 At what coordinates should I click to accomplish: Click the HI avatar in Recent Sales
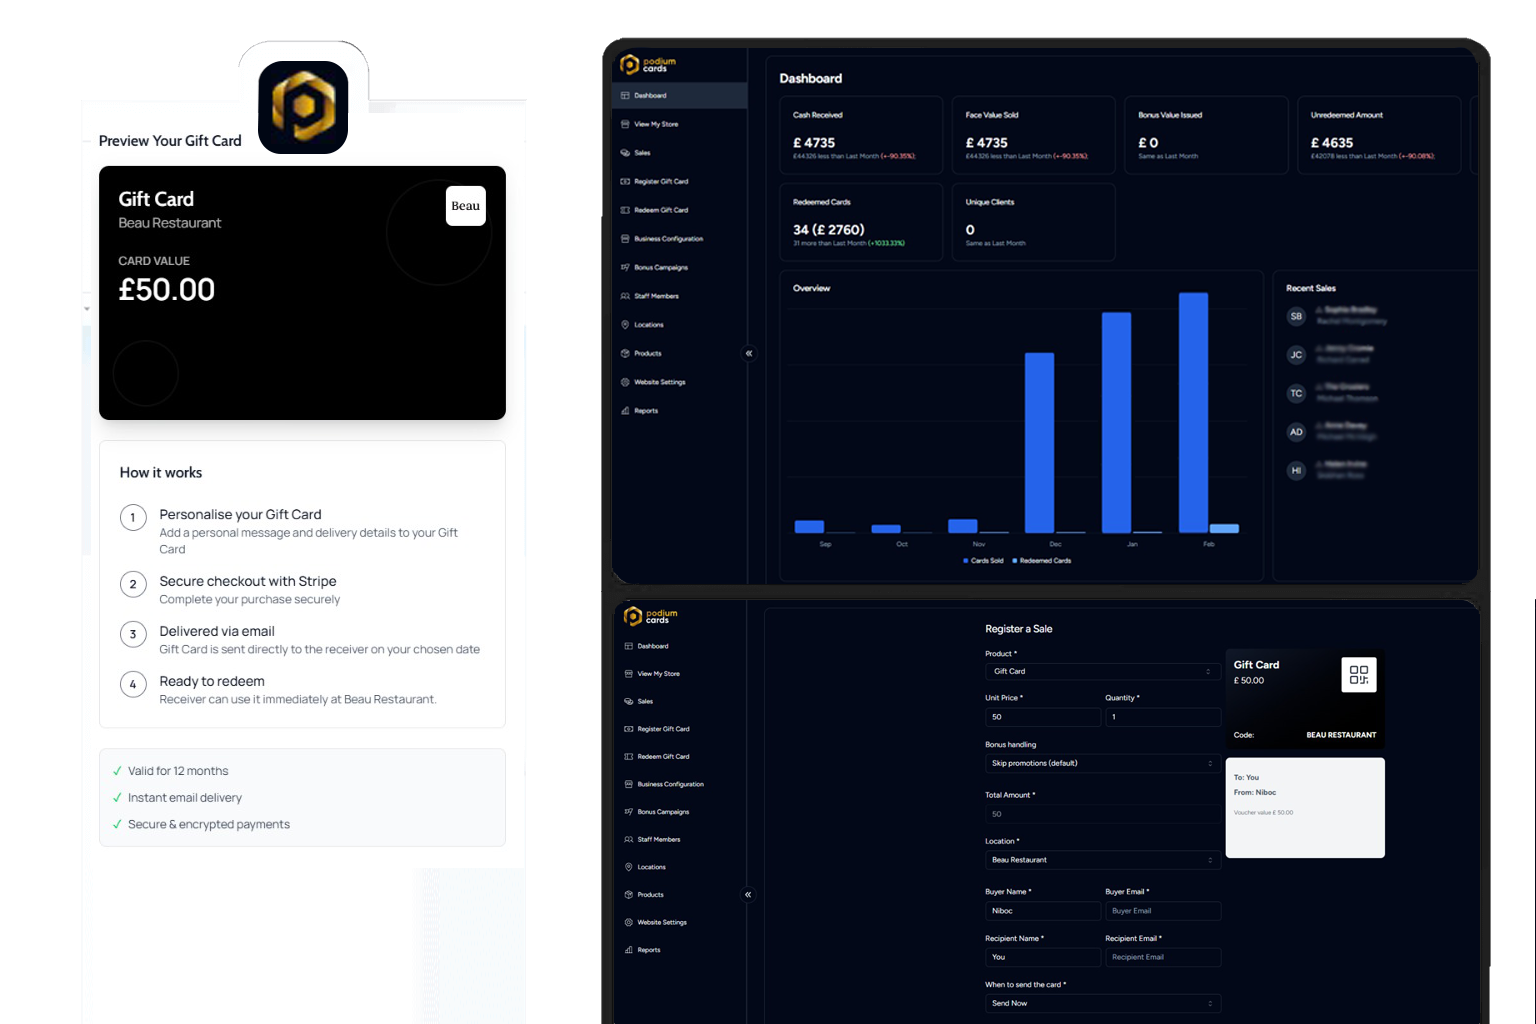(x=1297, y=470)
